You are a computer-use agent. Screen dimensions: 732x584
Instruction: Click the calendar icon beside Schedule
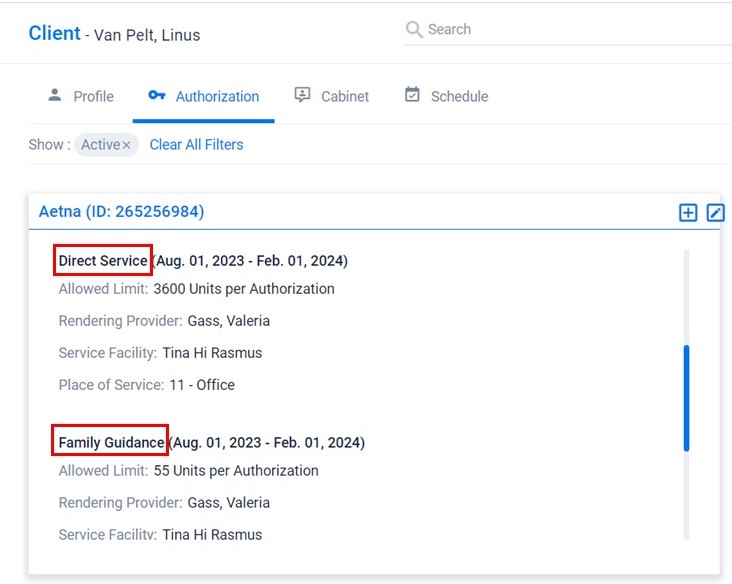coord(412,95)
